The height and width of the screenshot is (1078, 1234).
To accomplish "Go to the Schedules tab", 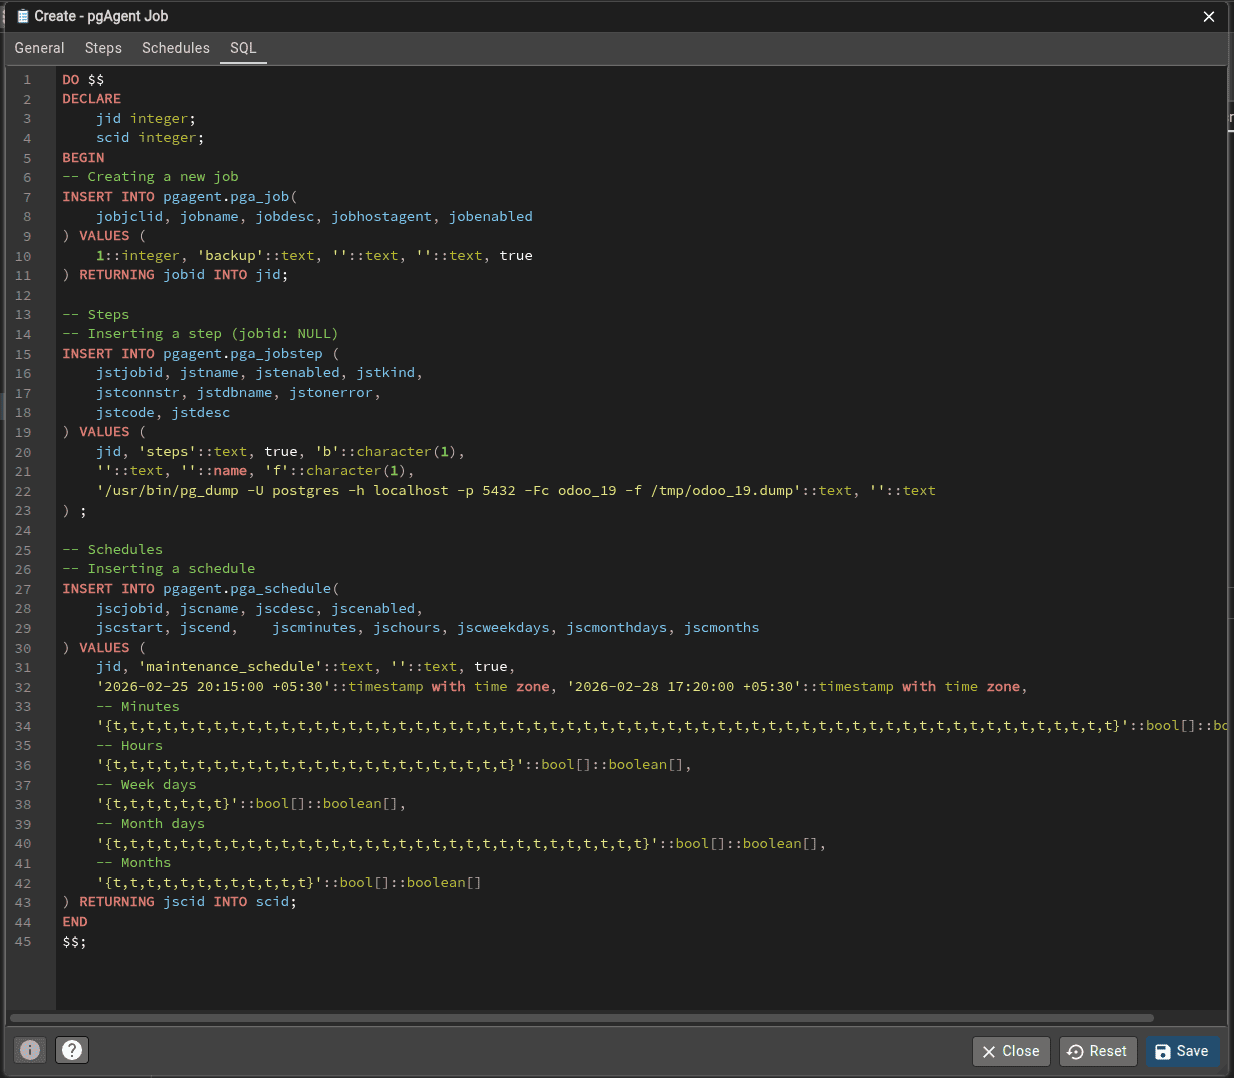I will coord(176,48).
